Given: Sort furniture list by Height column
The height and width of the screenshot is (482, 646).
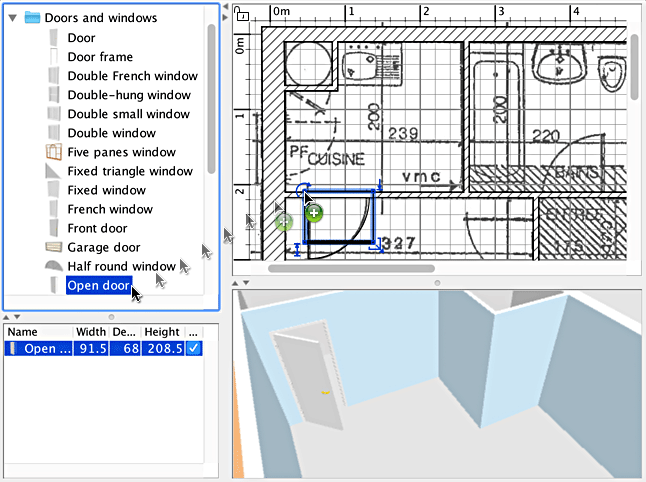Looking at the screenshot, I should point(161,331).
